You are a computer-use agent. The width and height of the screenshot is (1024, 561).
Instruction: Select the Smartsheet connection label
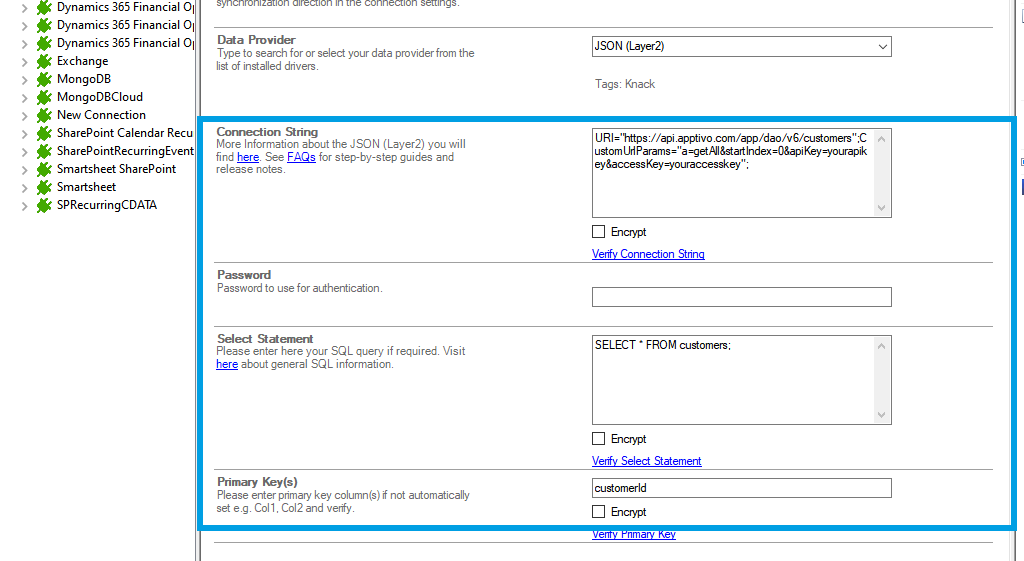(x=86, y=187)
